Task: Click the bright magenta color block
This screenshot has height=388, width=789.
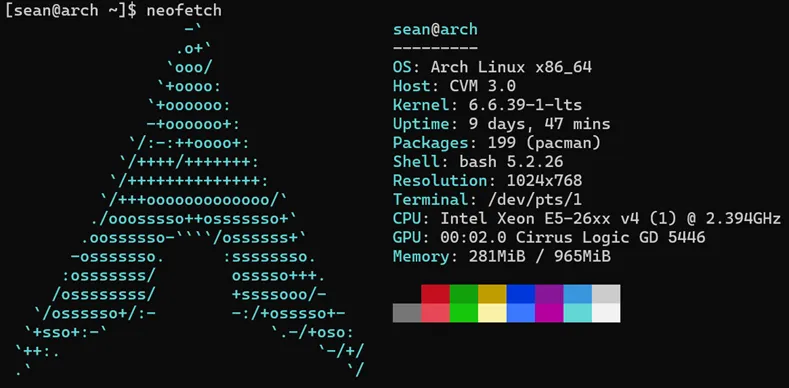Action: coord(549,313)
